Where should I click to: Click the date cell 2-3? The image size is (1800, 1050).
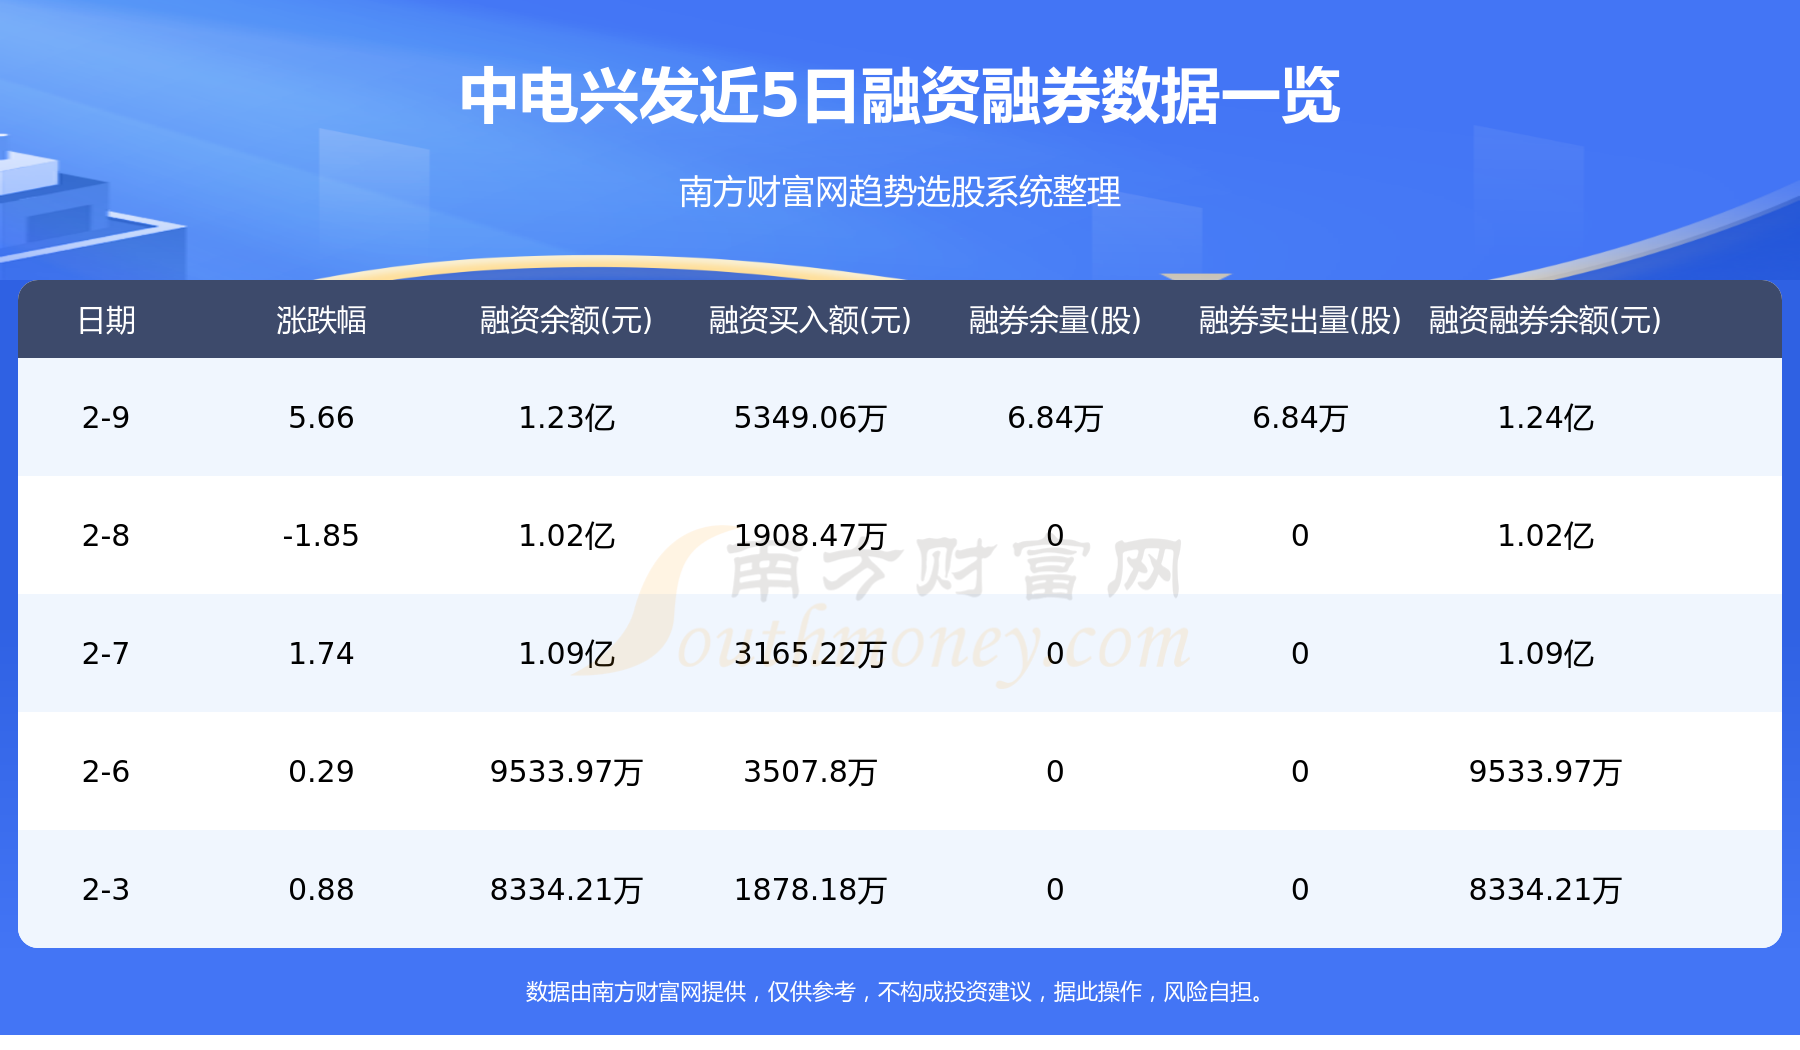[106, 889]
